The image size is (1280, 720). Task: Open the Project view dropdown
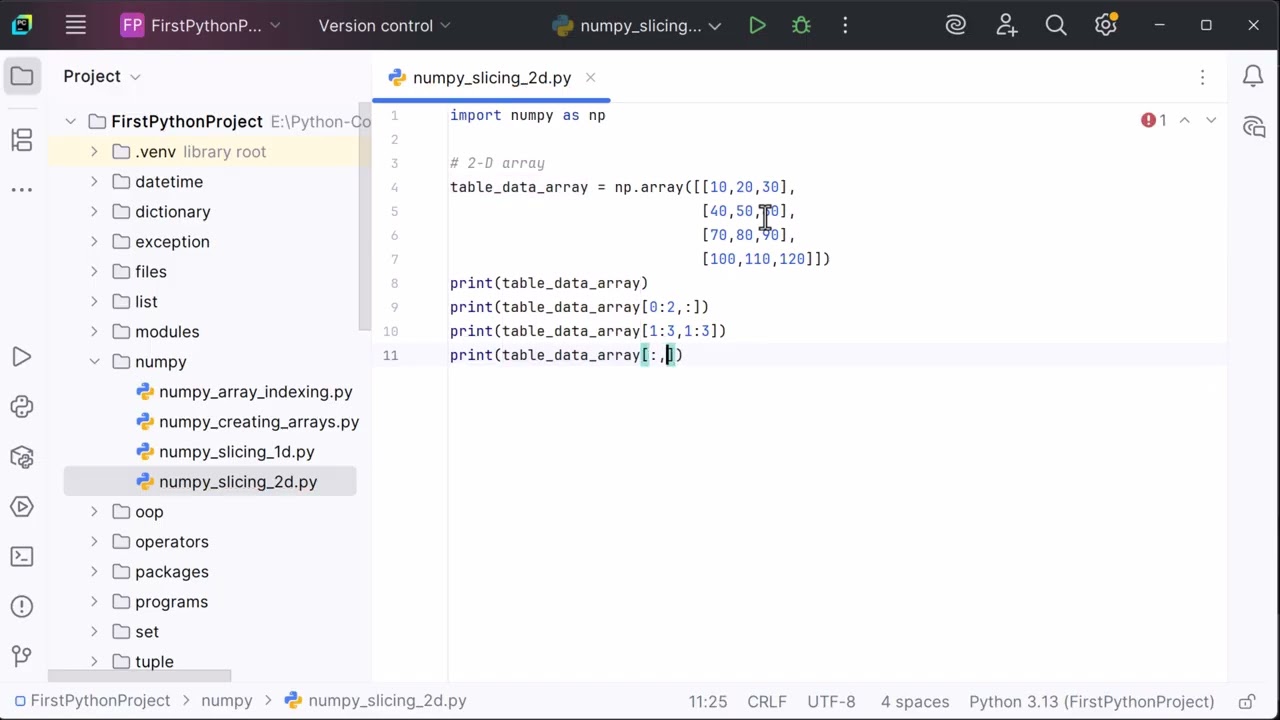click(x=102, y=76)
